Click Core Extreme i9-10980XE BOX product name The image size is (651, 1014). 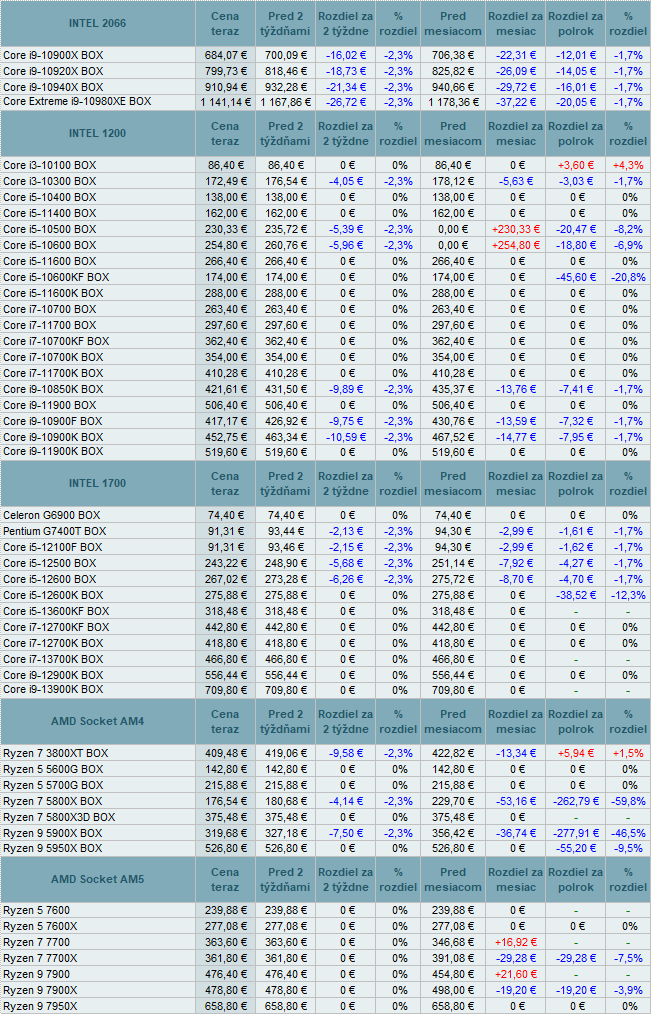point(77,102)
